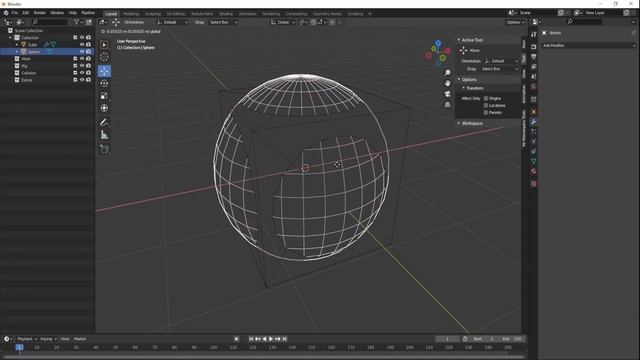Viewport: 640px width, 360px height.
Task: Select the Measure tool in toolbar
Action: pyautogui.click(x=104, y=135)
